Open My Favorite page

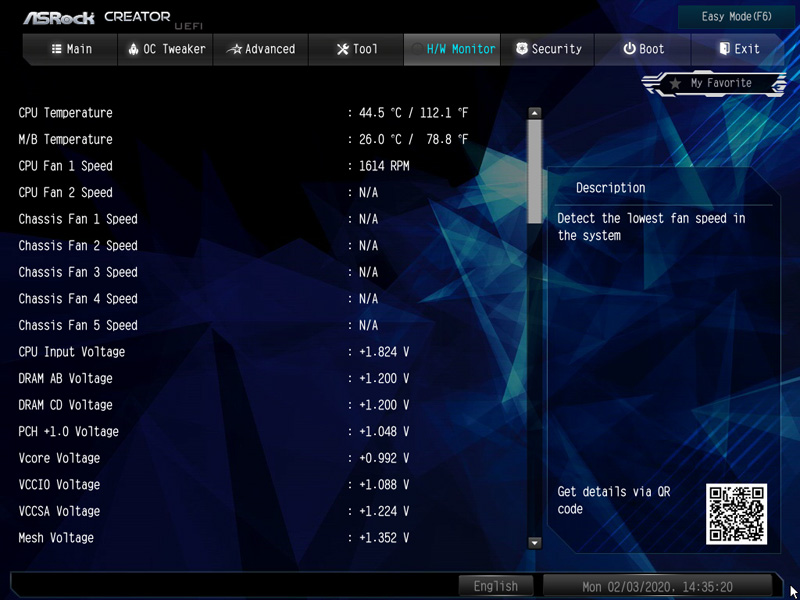pyautogui.click(x=714, y=83)
